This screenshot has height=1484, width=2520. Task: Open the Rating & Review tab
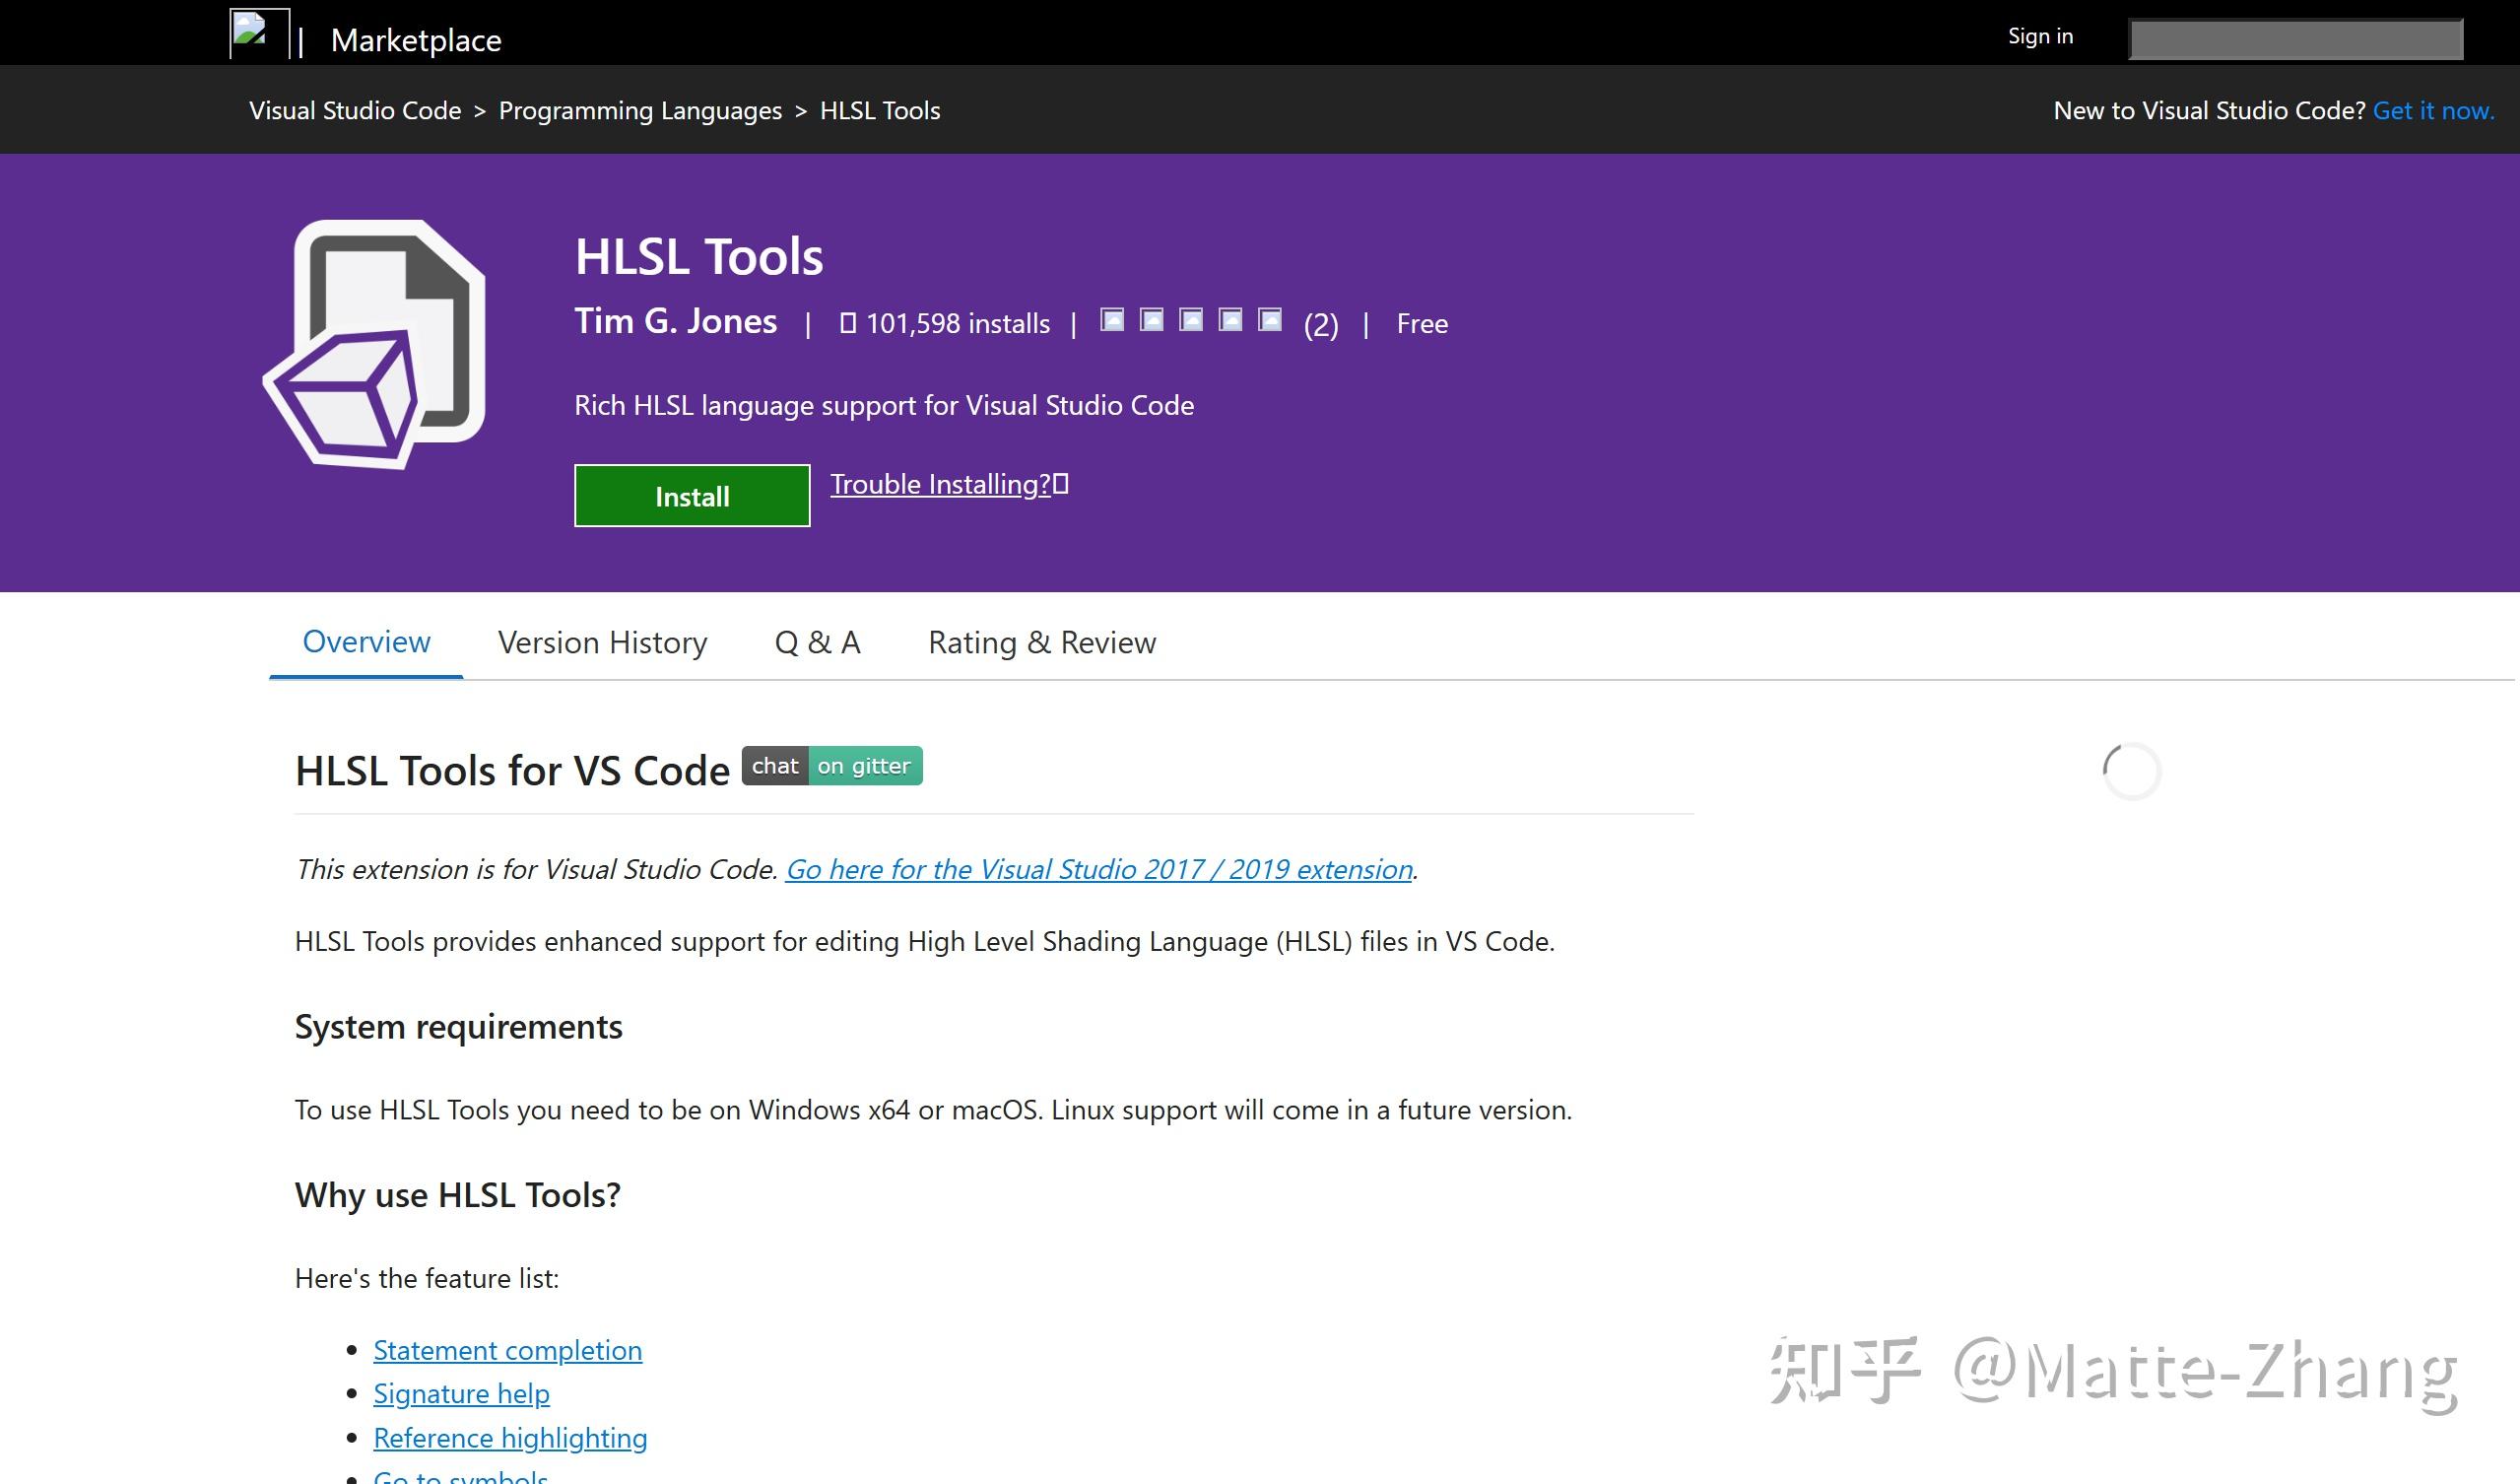point(1042,642)
